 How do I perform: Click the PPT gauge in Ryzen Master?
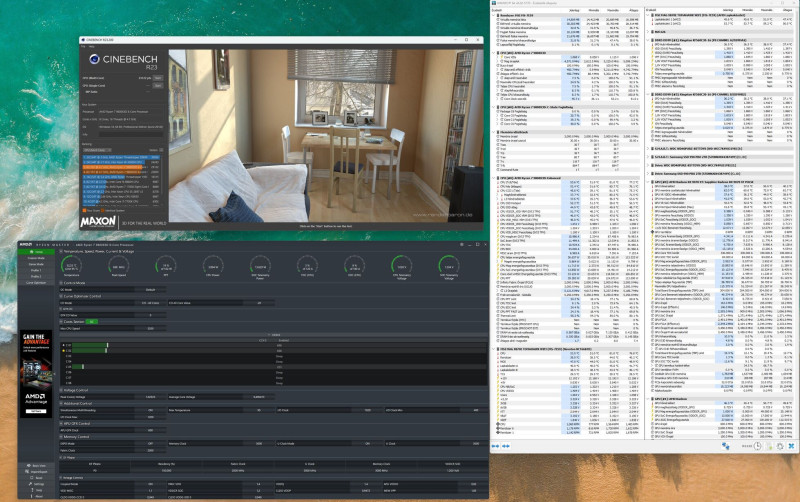[x=165, y=266]
